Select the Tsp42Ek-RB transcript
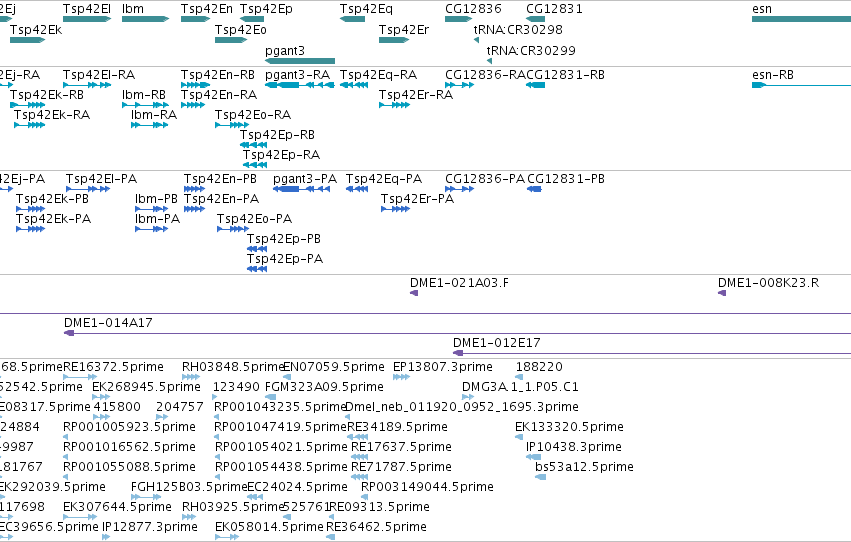 pyautogui.click(x=28, y=105)
